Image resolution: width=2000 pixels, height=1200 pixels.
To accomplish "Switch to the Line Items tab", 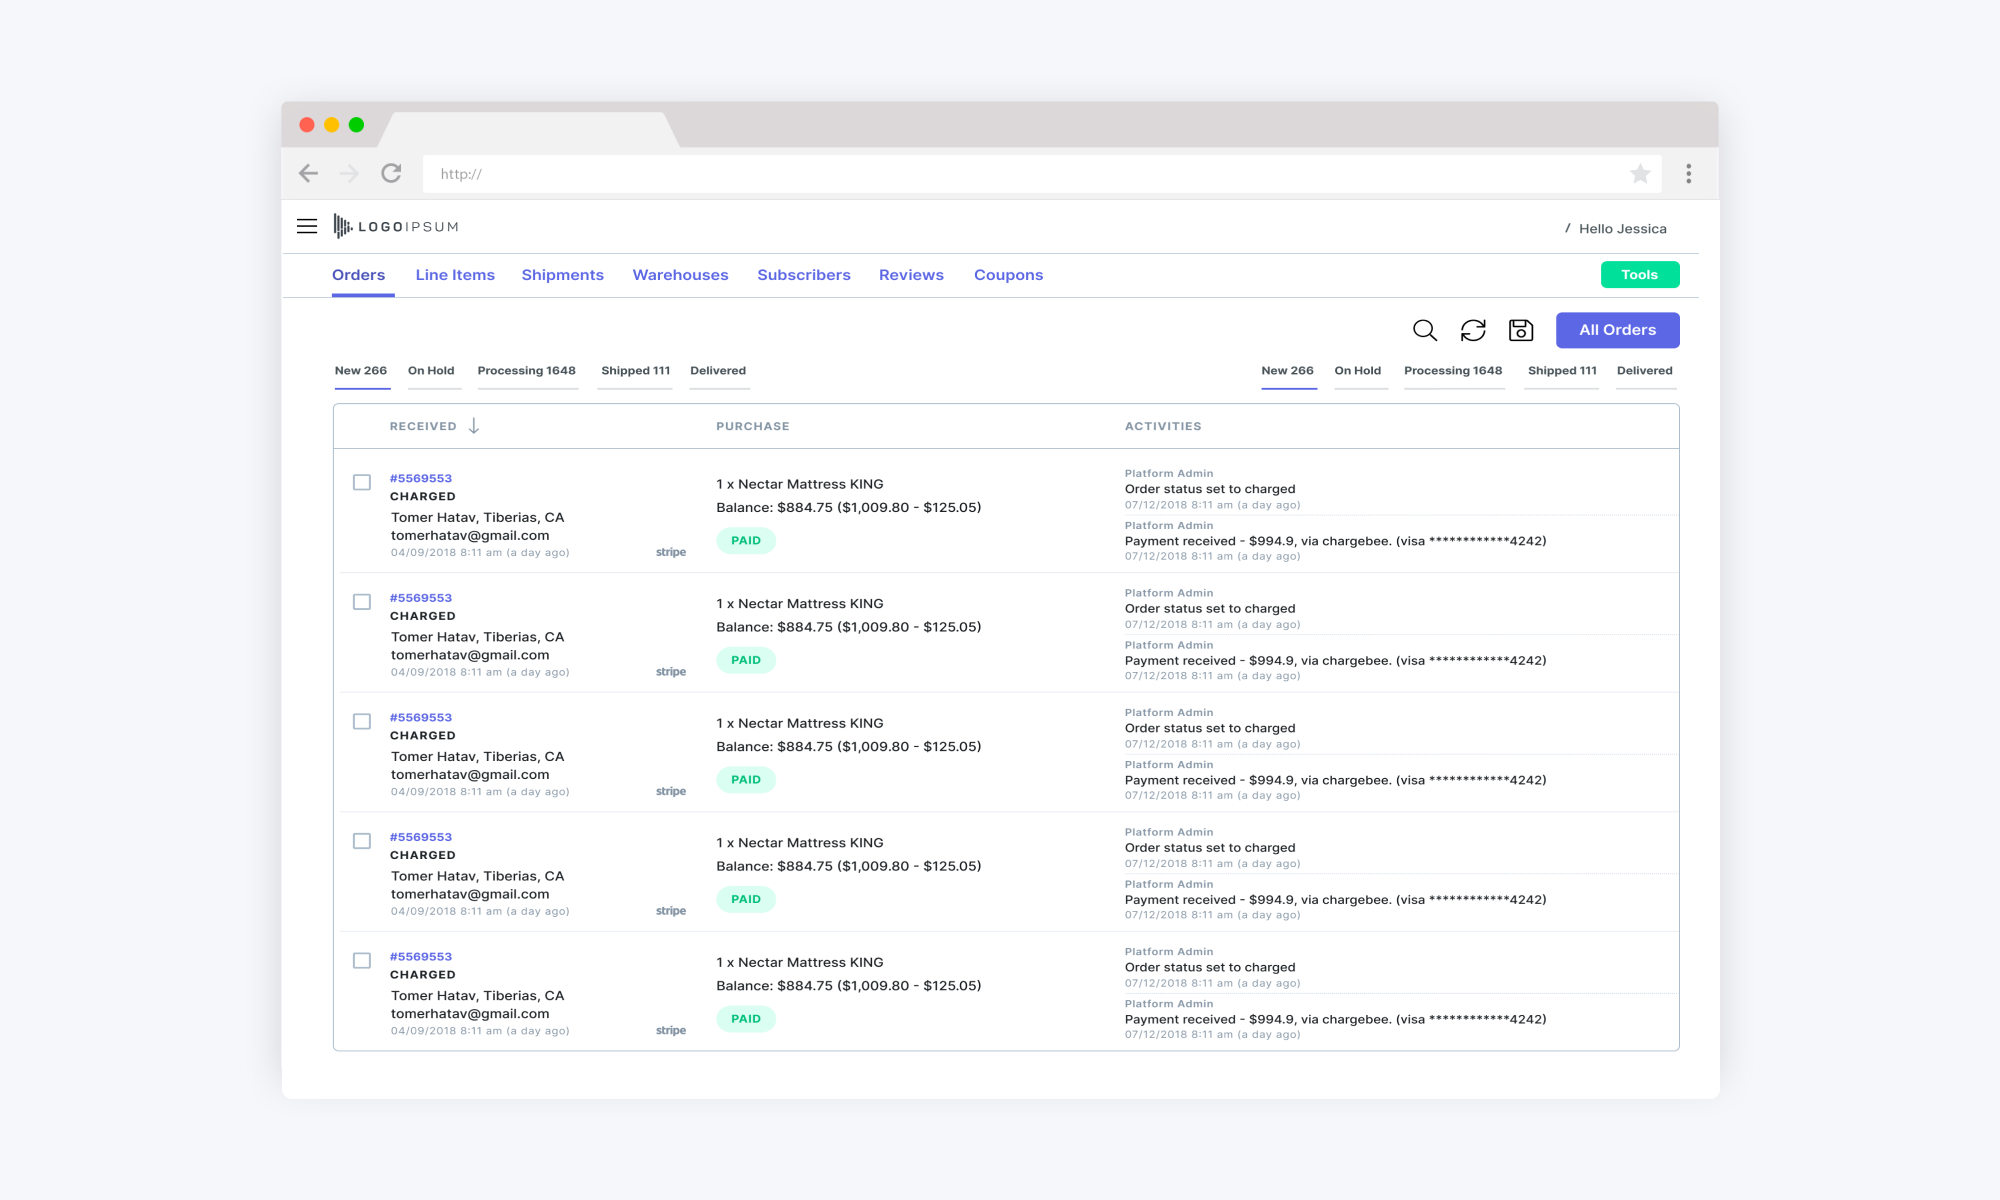I will coord(455,275).
